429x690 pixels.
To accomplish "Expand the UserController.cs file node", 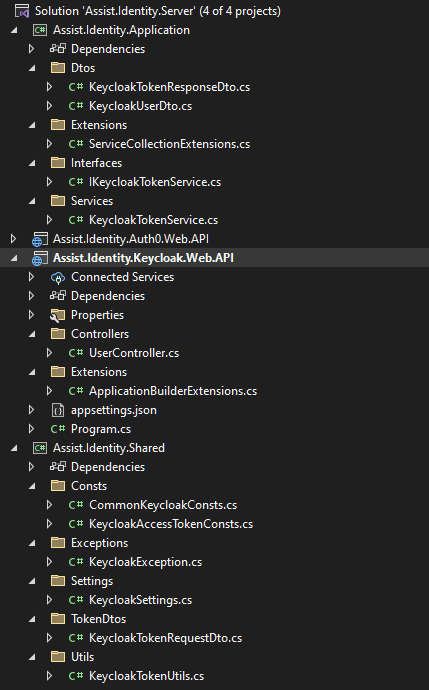I will tap(49, 353).
